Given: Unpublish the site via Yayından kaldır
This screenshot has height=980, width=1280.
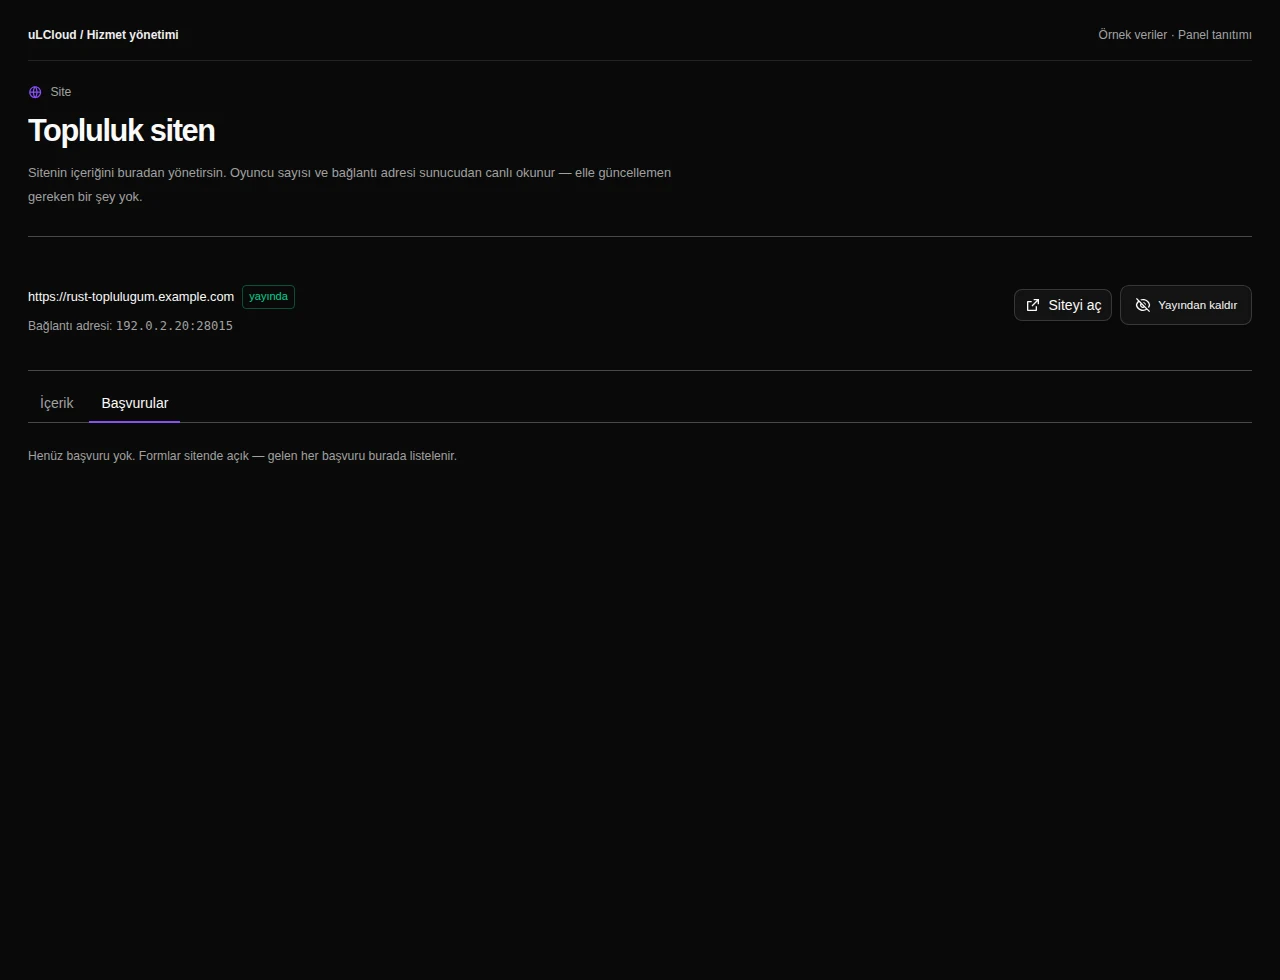Looking at the screenshot, I should coord(1186,305).
